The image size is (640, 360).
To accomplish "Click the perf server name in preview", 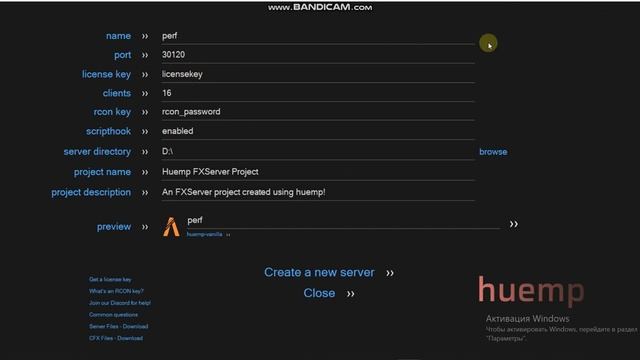I will 195,220.
